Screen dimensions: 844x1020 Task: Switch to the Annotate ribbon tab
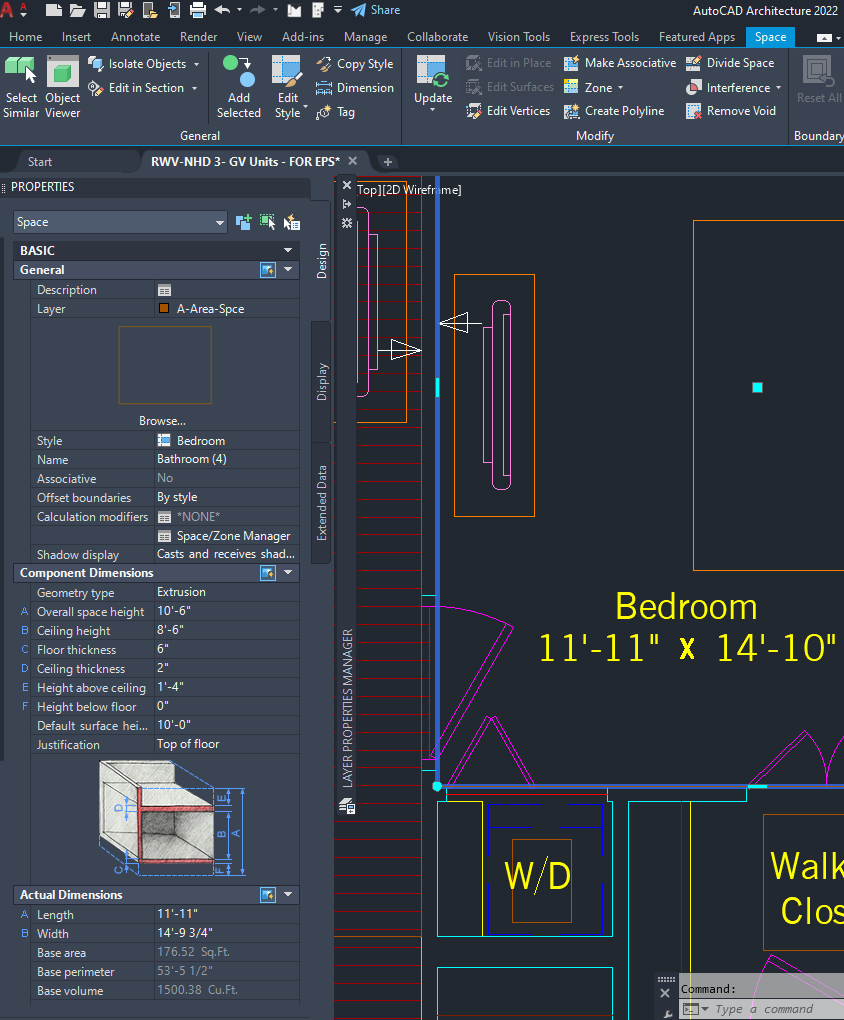135,37
